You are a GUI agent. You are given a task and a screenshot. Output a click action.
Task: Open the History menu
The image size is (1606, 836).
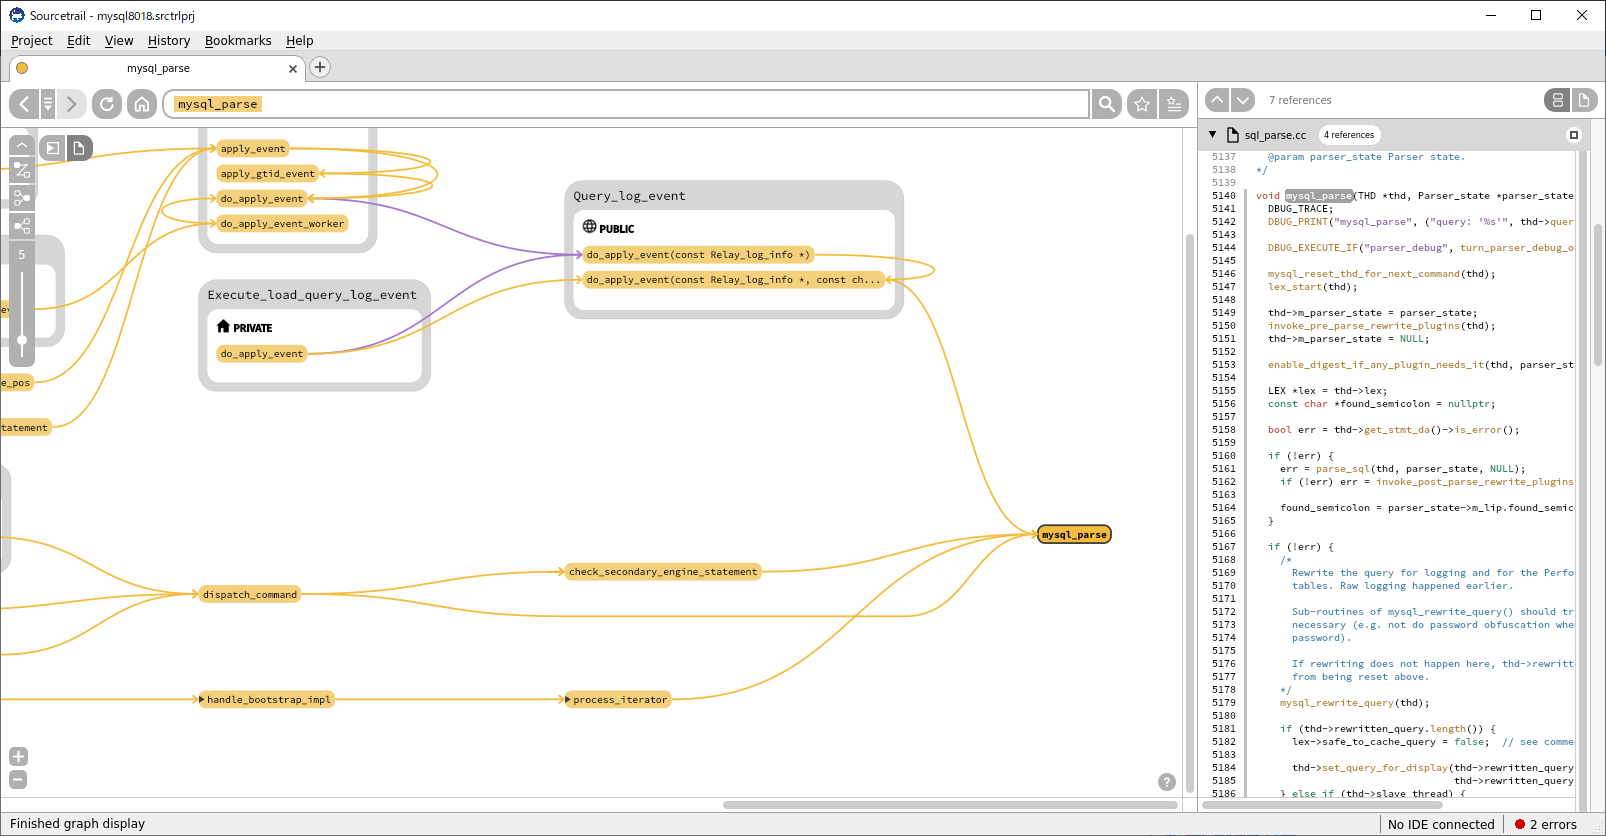click(x=169, y=41)
